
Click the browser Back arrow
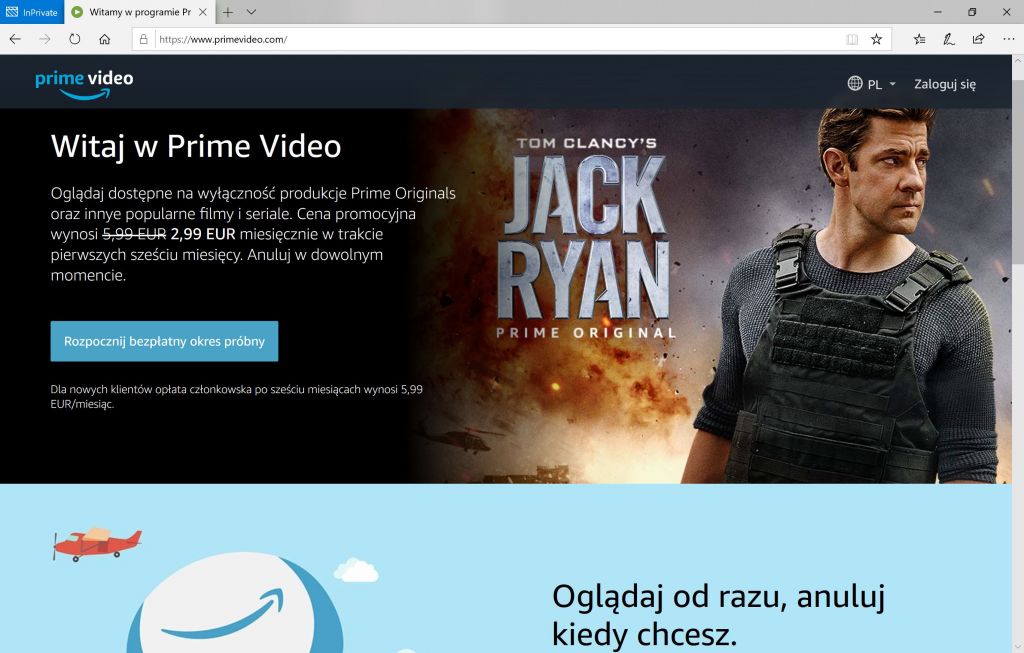[15, 39]
